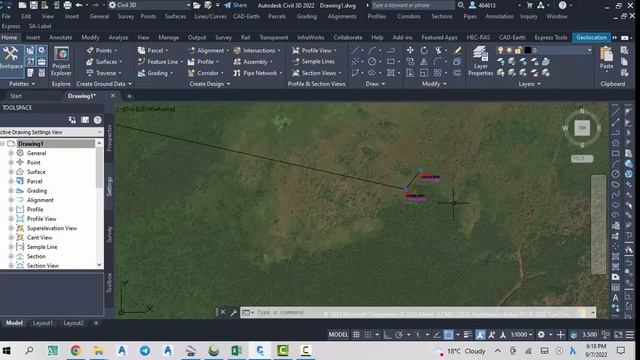Image resolution: width=640 pixels, height=360 pixels.
Task: Click the ViewCube TOP face
Action: tap(582, 128)
